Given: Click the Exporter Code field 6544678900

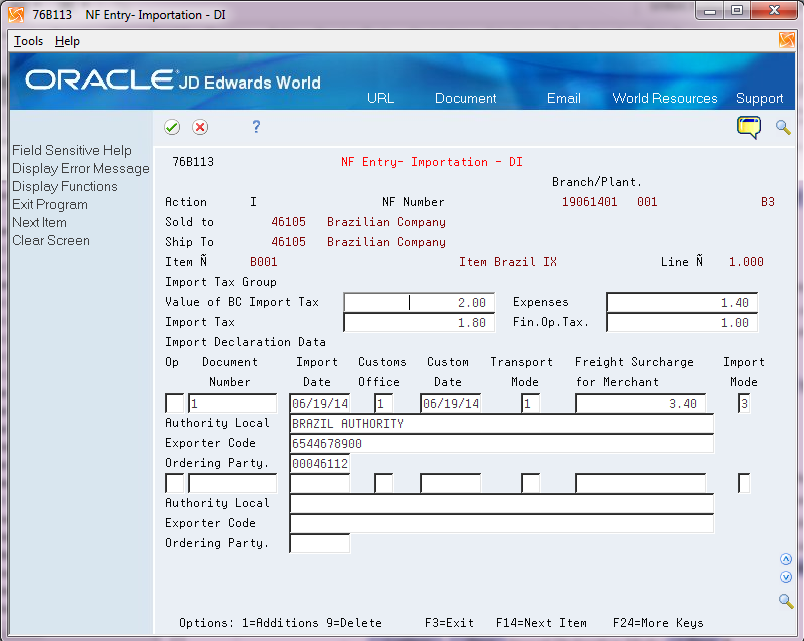Looking at the screenshot, I should coord(501,444).
